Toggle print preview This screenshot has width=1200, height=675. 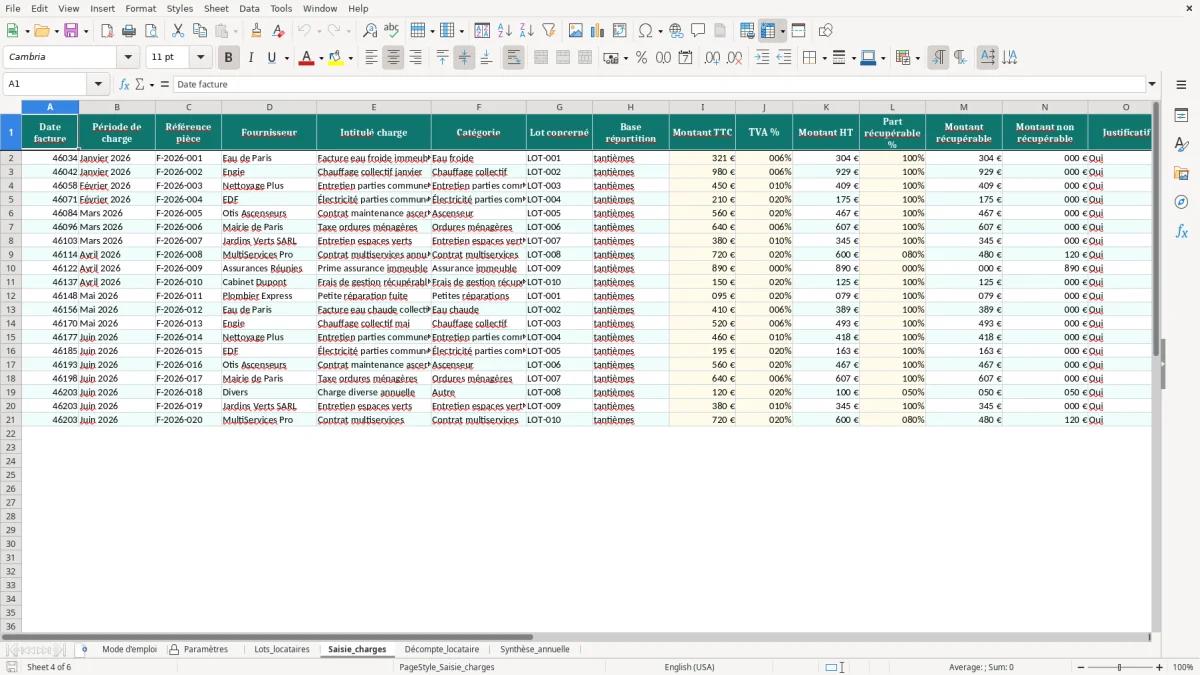[x=151, y=31]
